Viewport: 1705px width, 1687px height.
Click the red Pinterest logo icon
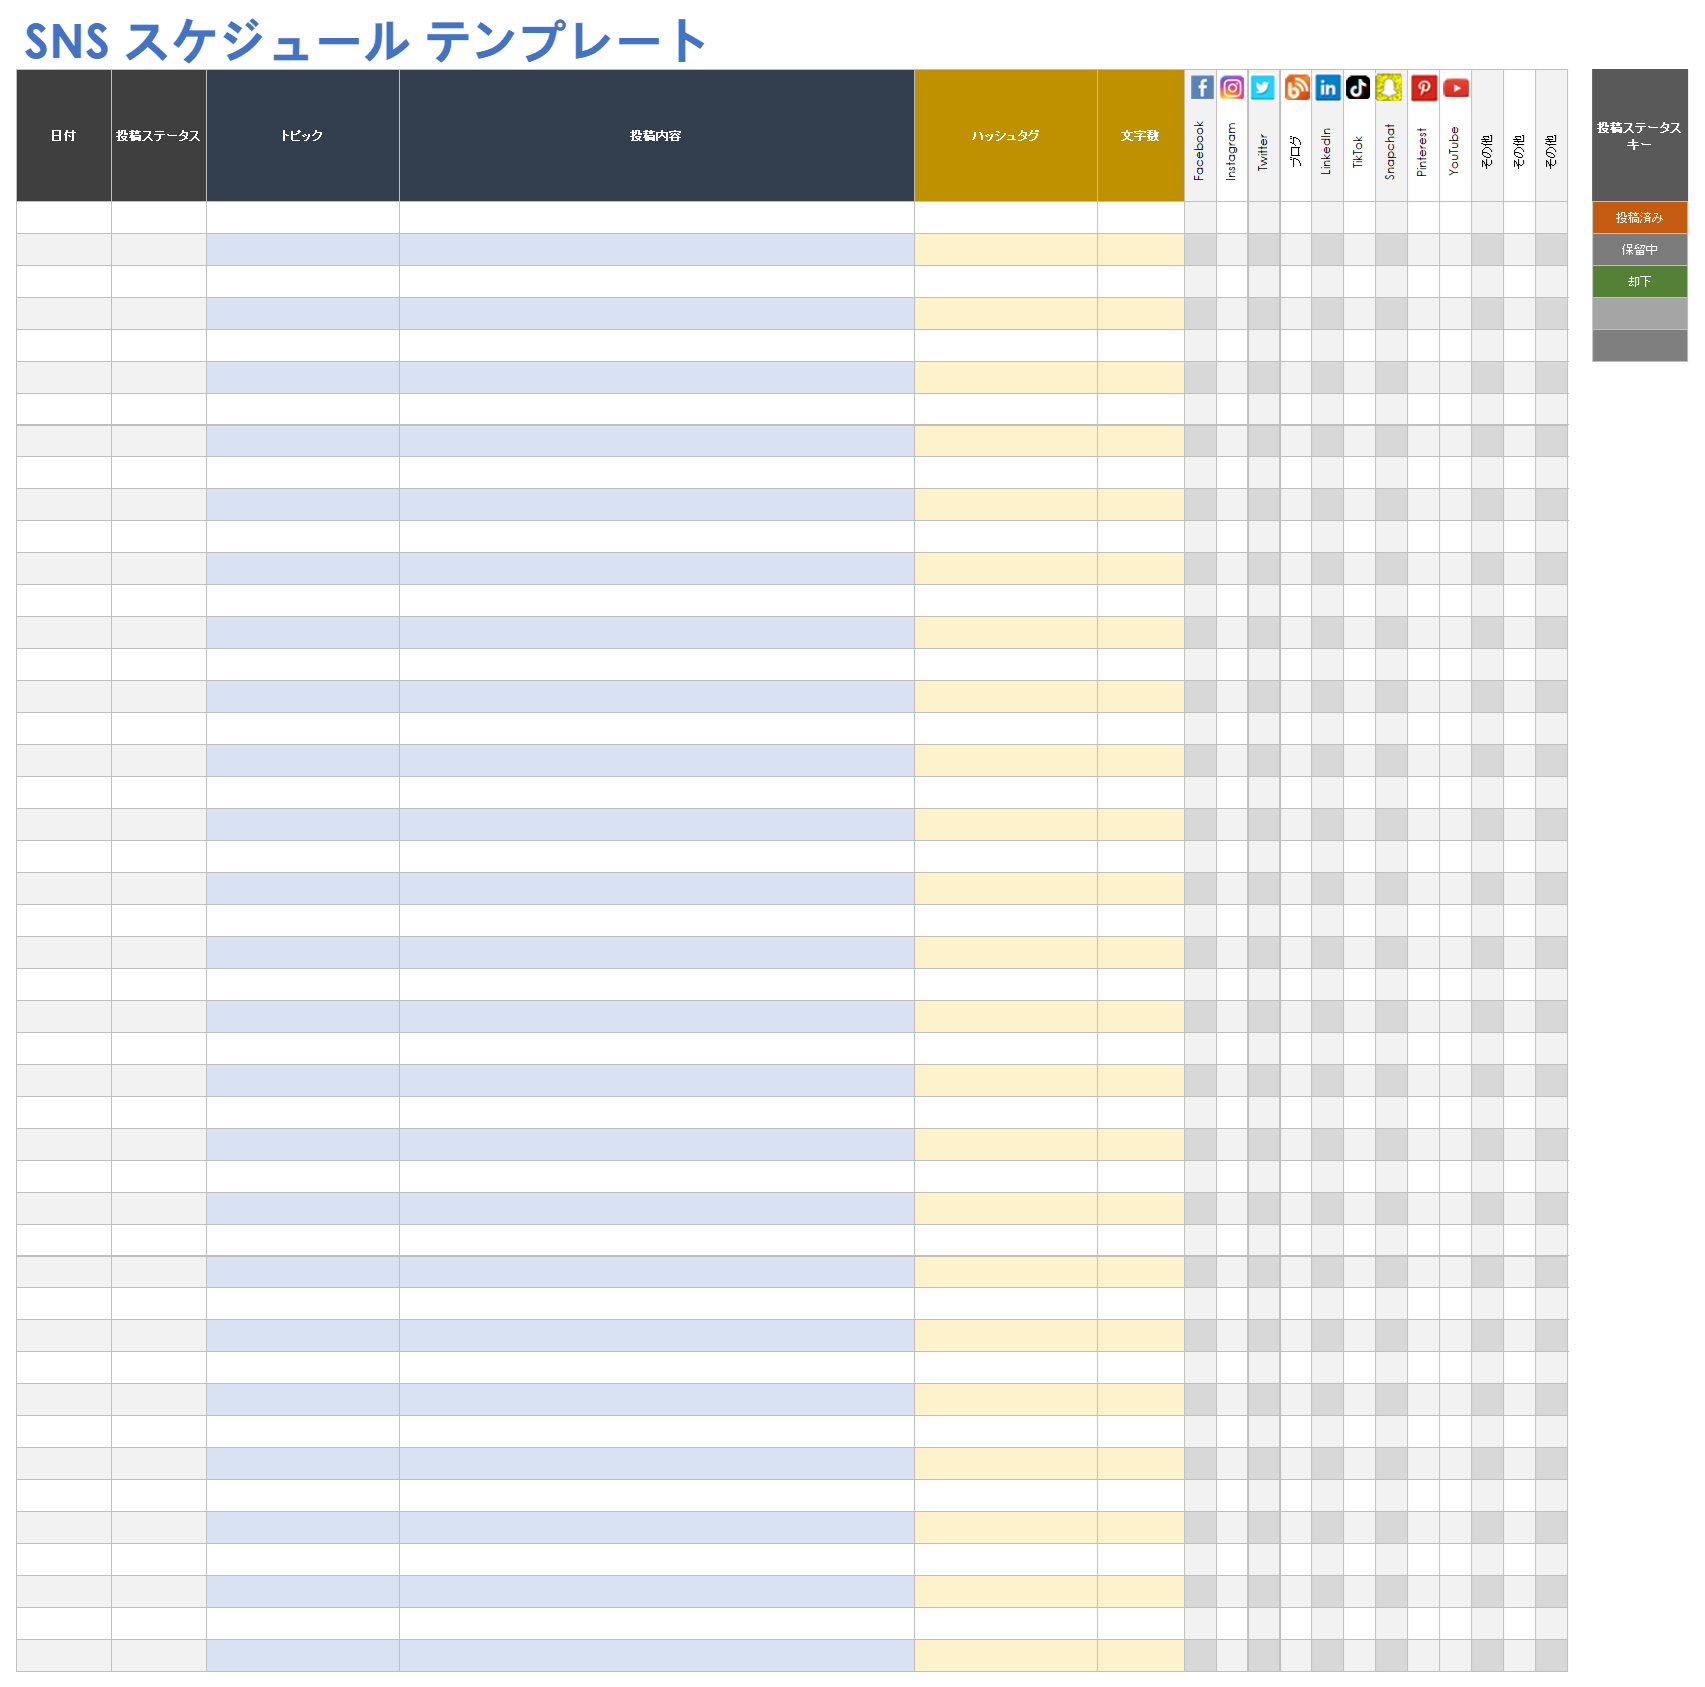click(1424, 88)
